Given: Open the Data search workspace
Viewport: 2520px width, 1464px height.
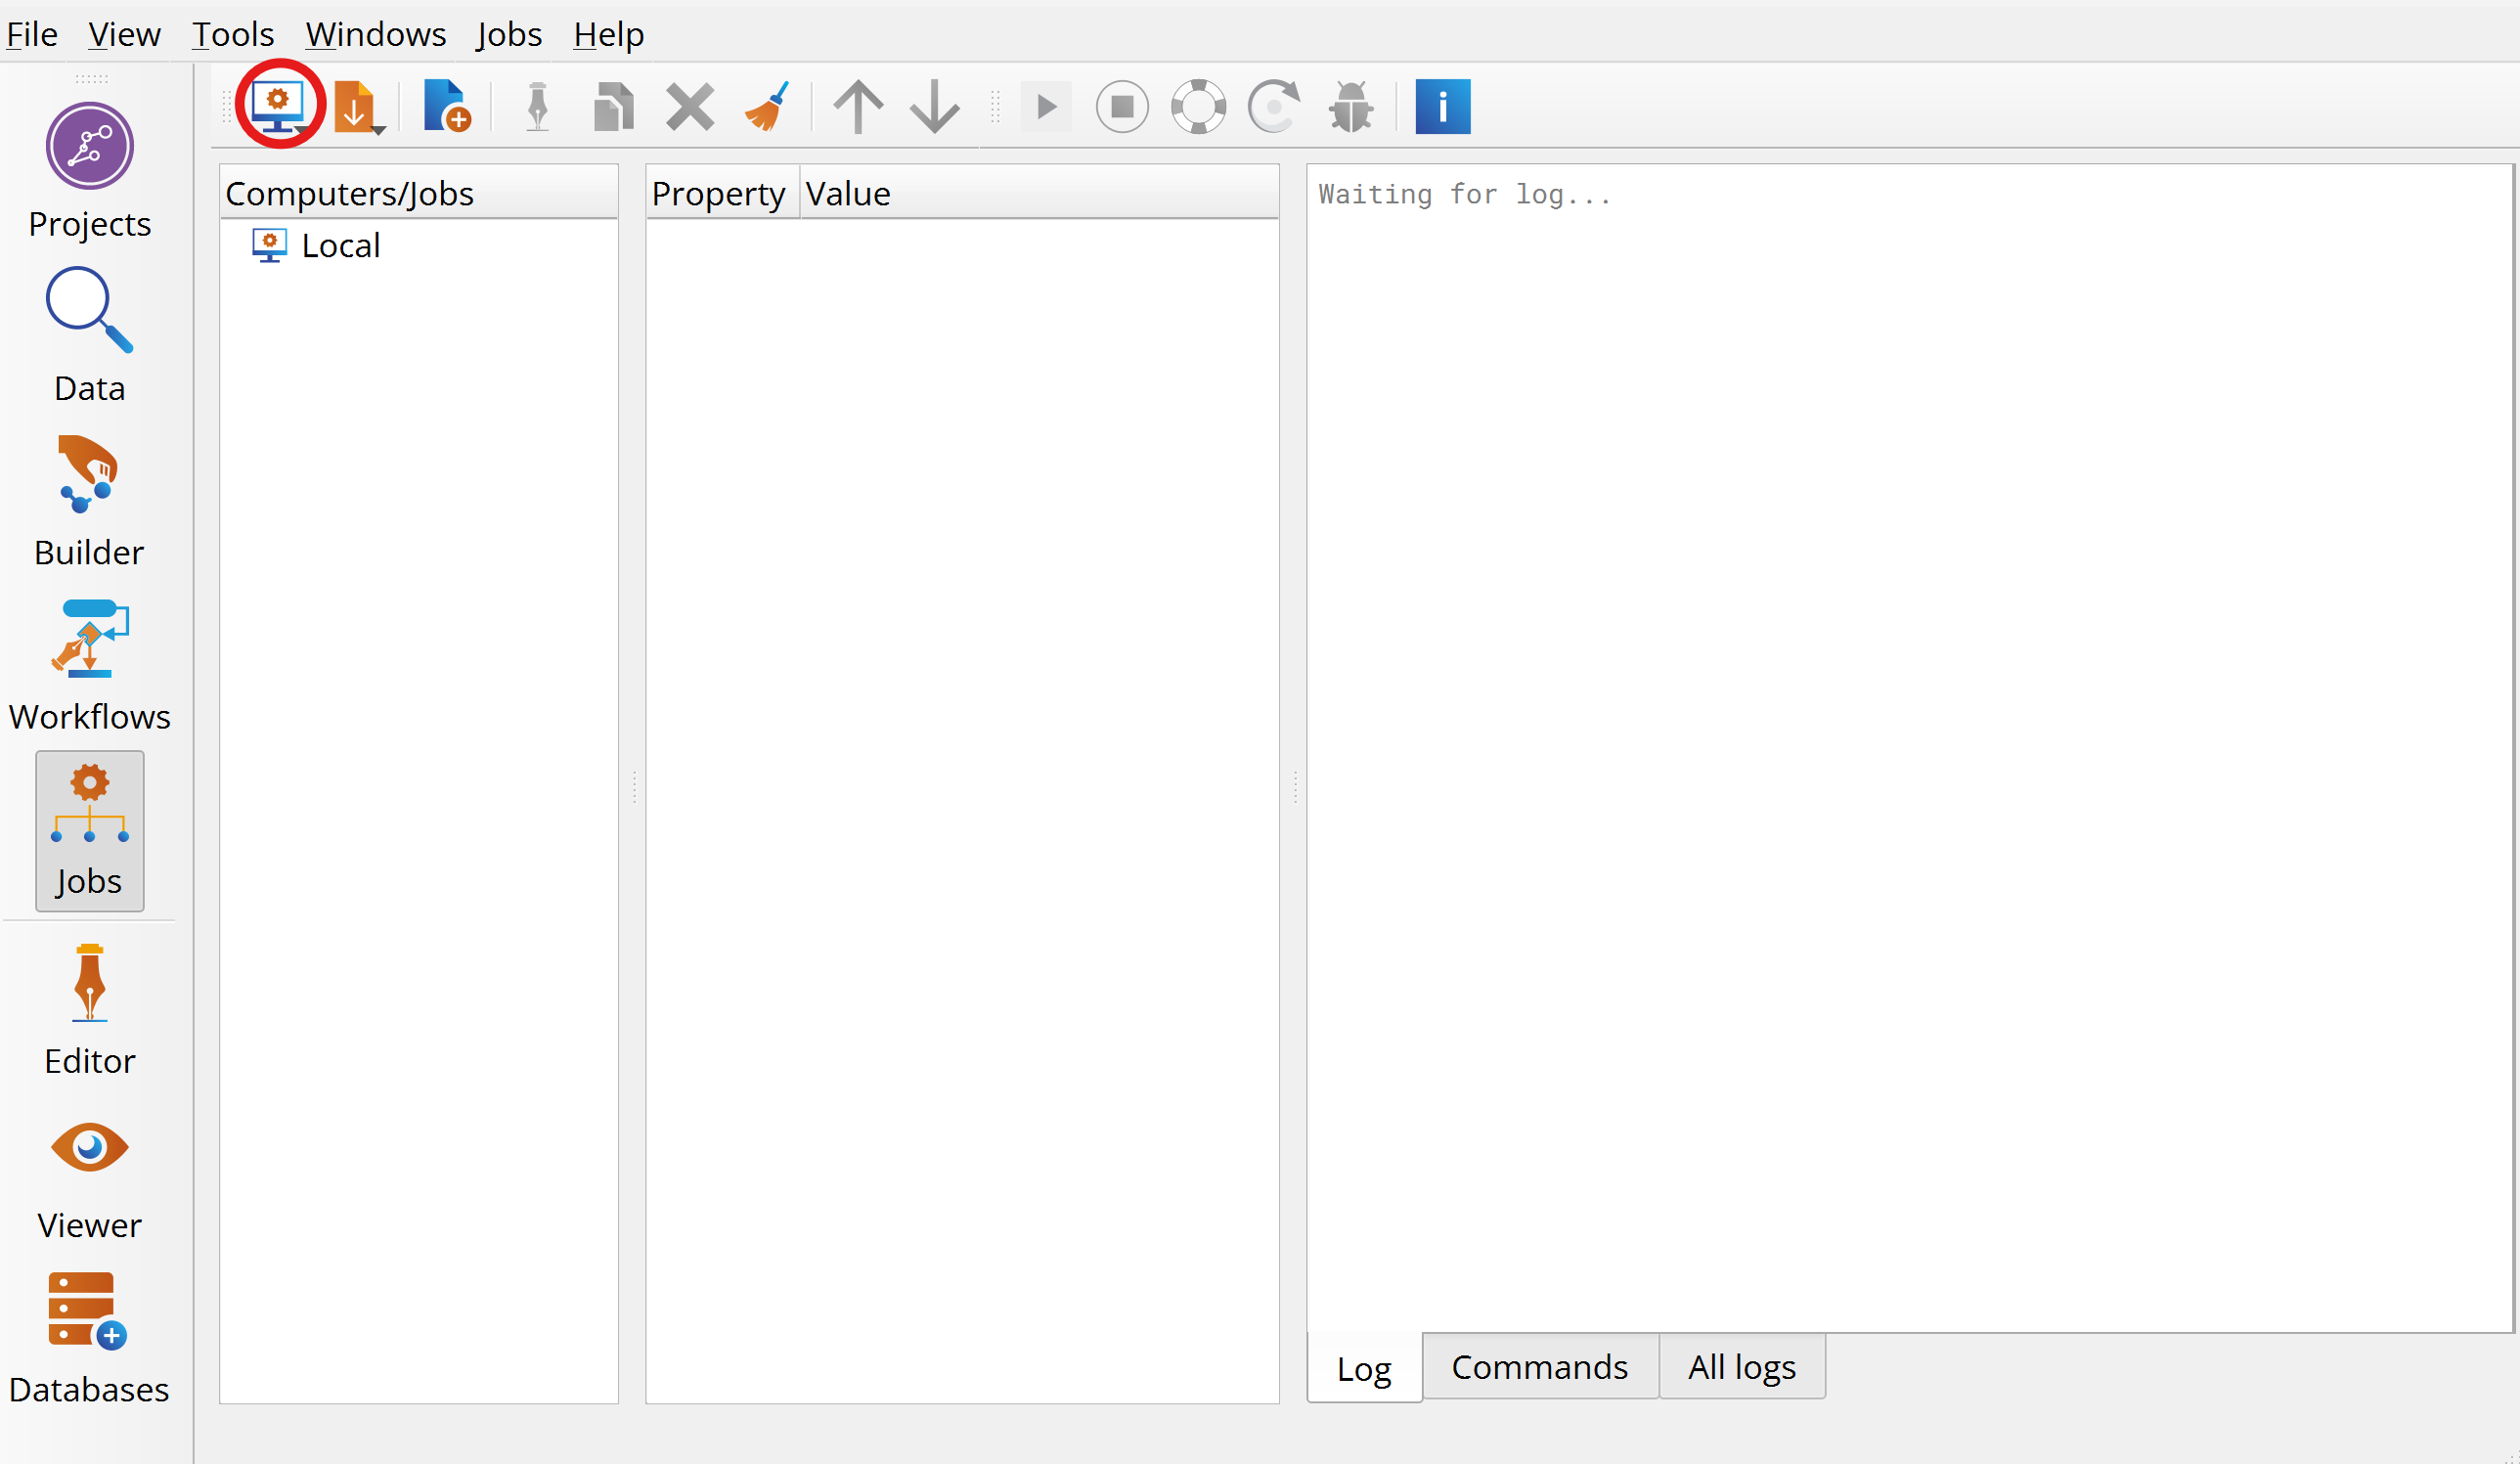Looking at the screenshot, I should pos(89,335).
